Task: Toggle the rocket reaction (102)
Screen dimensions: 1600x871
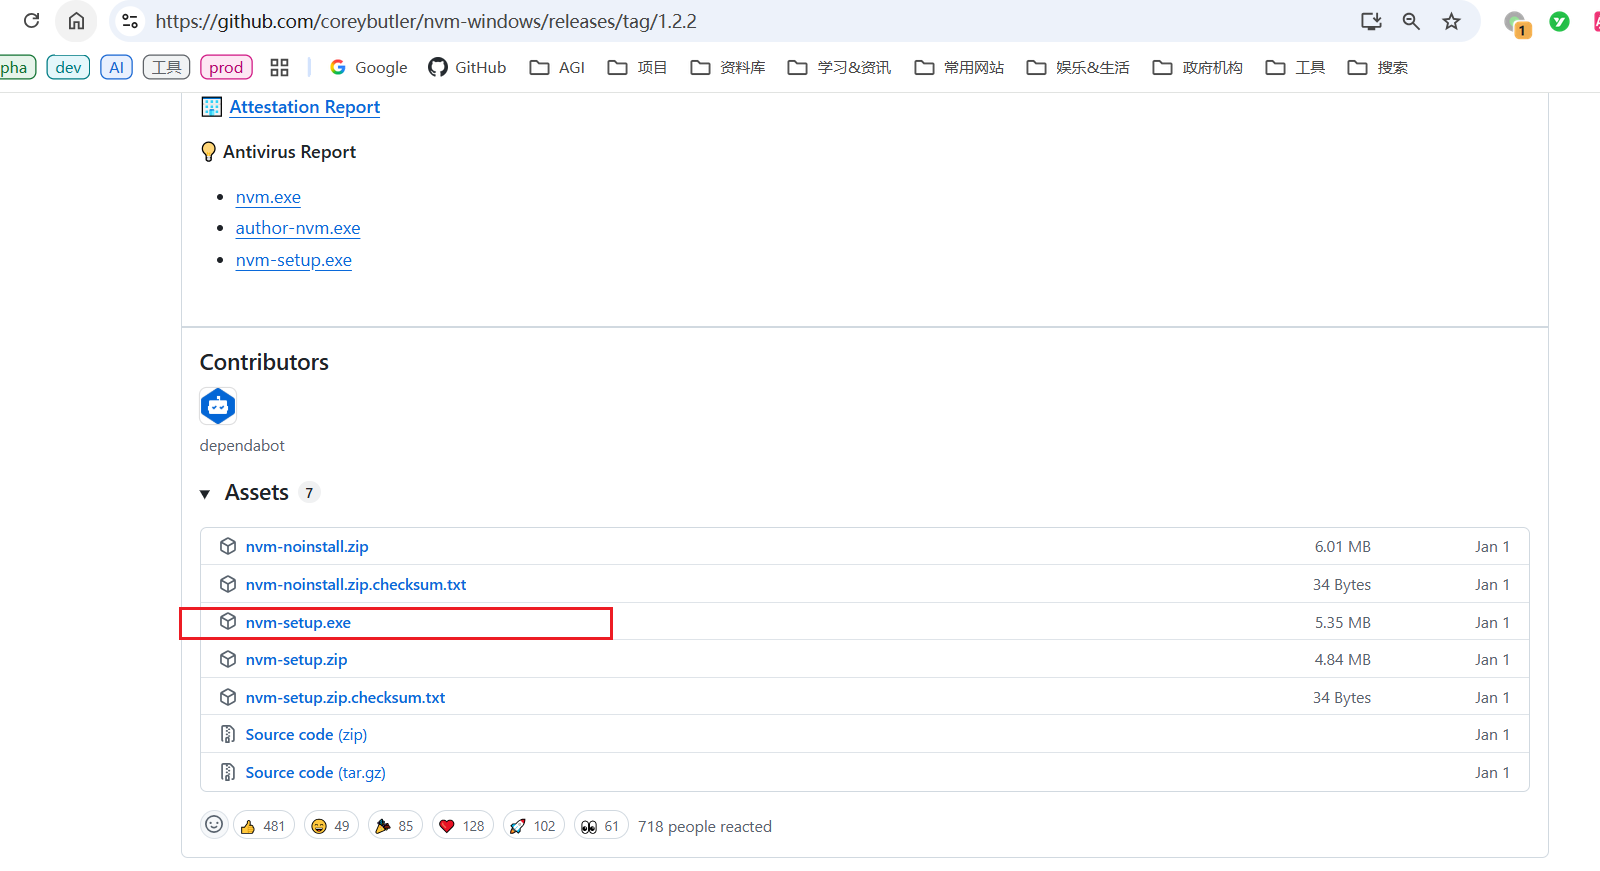Action: coord(533,826)
